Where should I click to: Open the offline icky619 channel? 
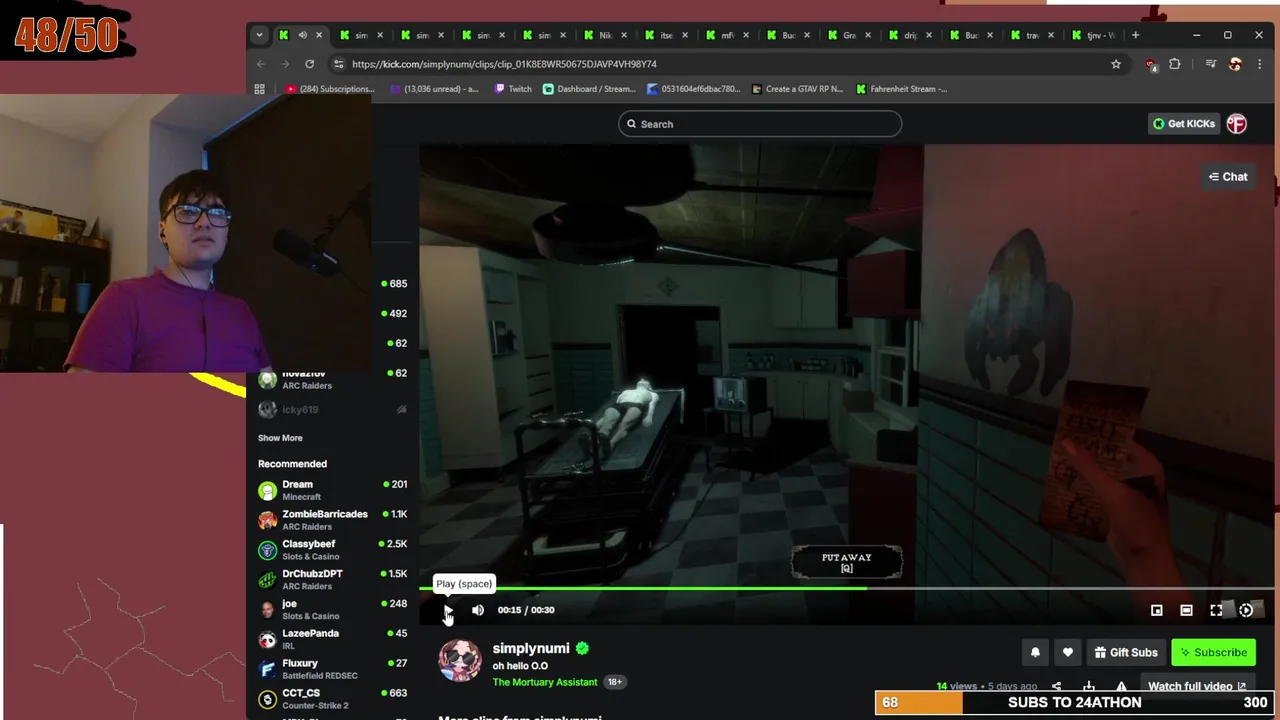(x=333, y=410)
